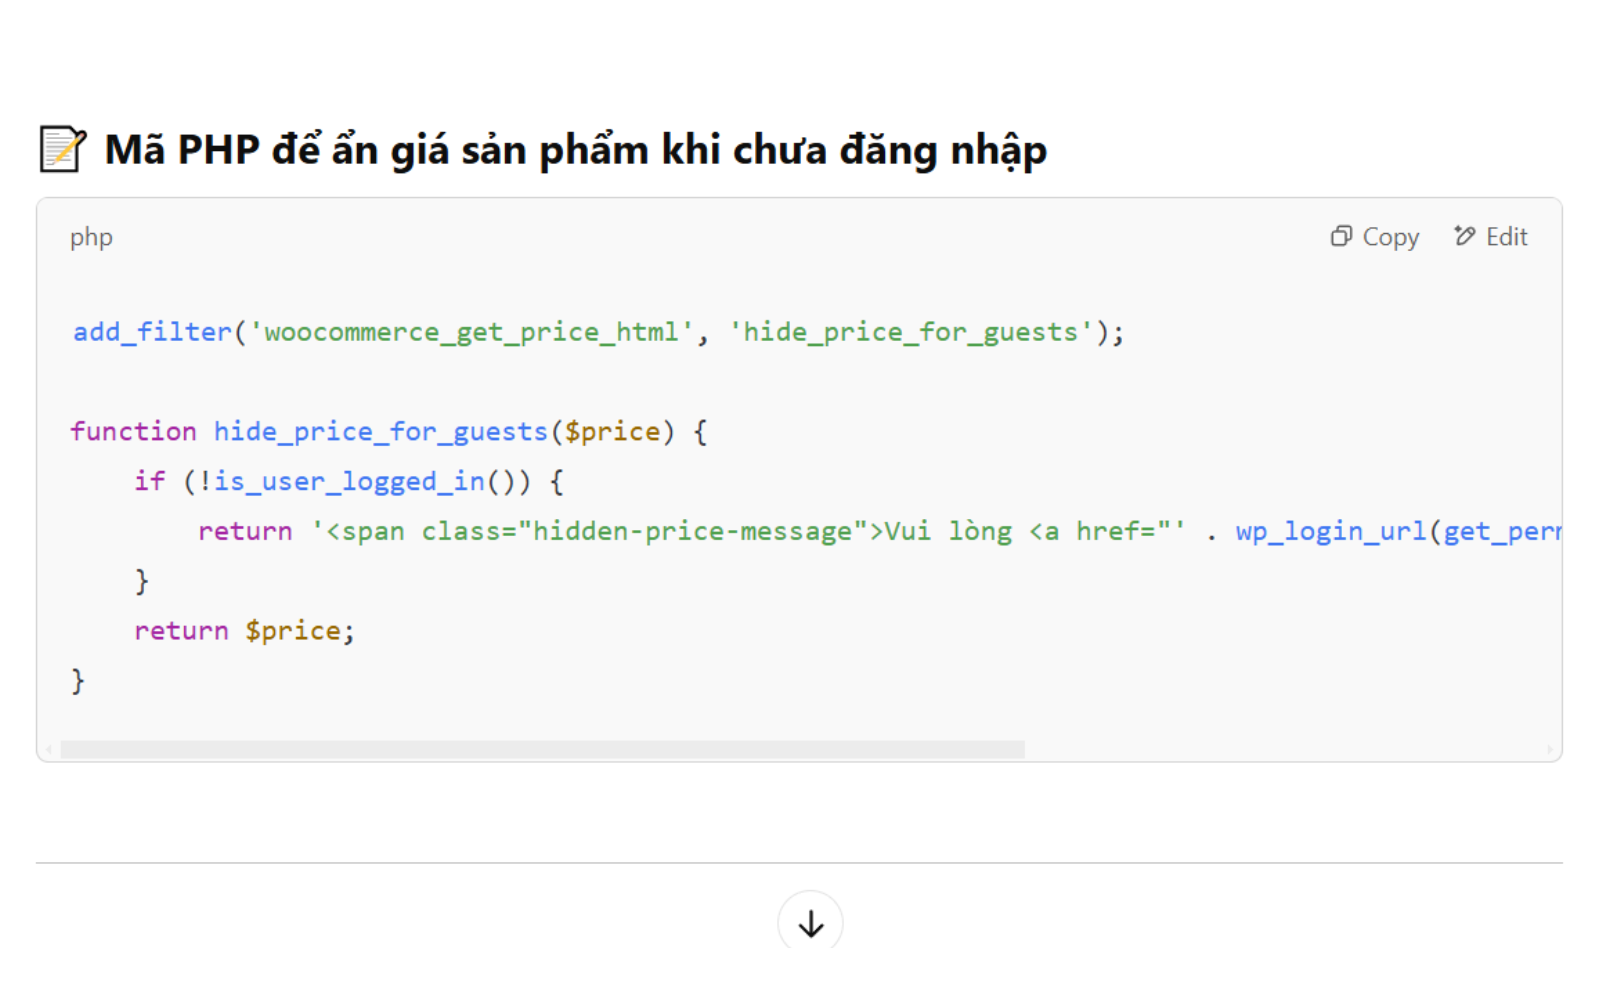Click the "hidden-price-message" class text
This screenshot has height=1000, width=1600.
(692, 531)
